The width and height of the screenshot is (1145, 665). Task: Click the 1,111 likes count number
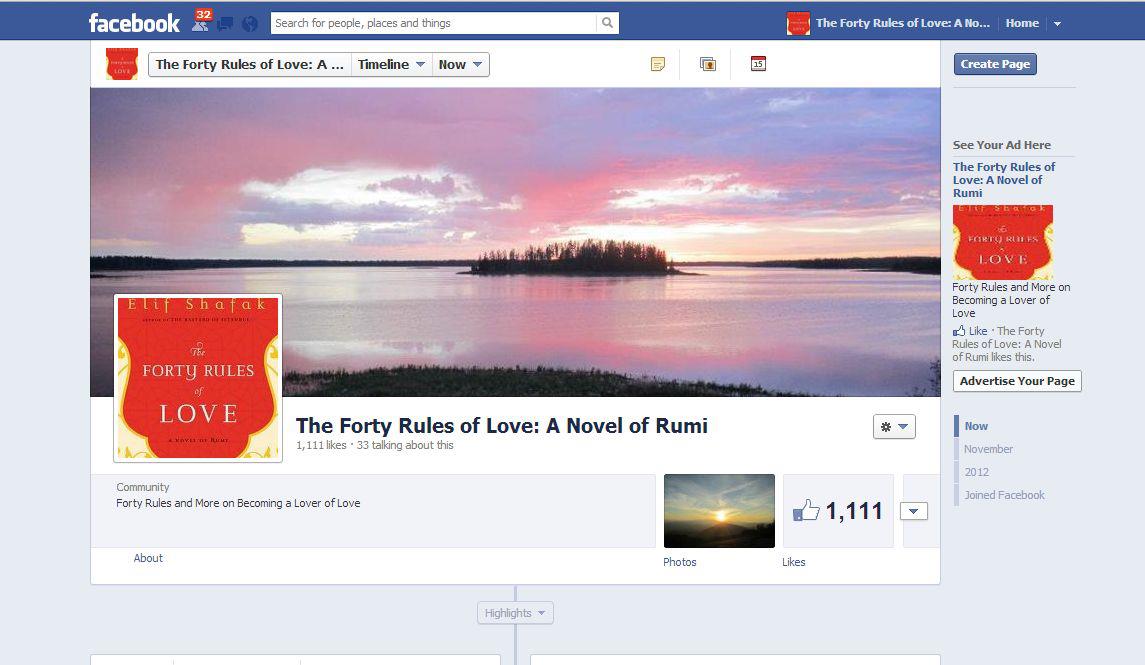tap(854, 511)
